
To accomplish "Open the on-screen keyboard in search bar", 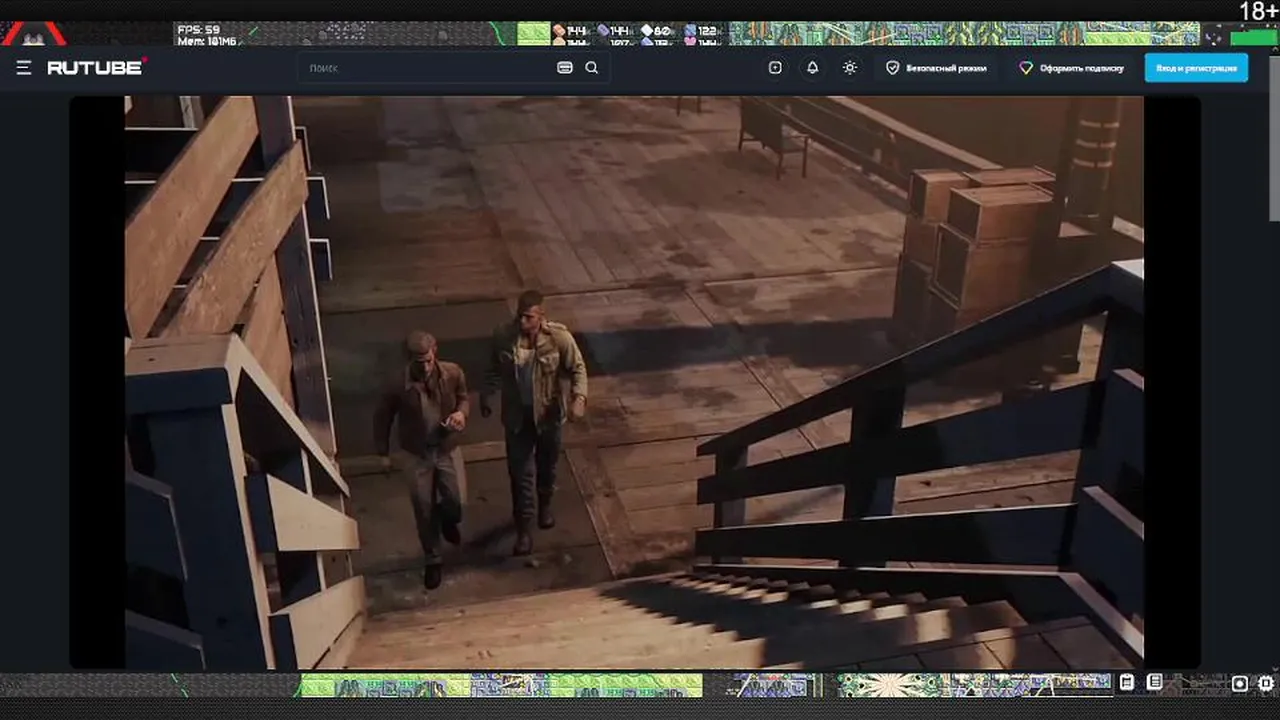I will click(565, 68).
